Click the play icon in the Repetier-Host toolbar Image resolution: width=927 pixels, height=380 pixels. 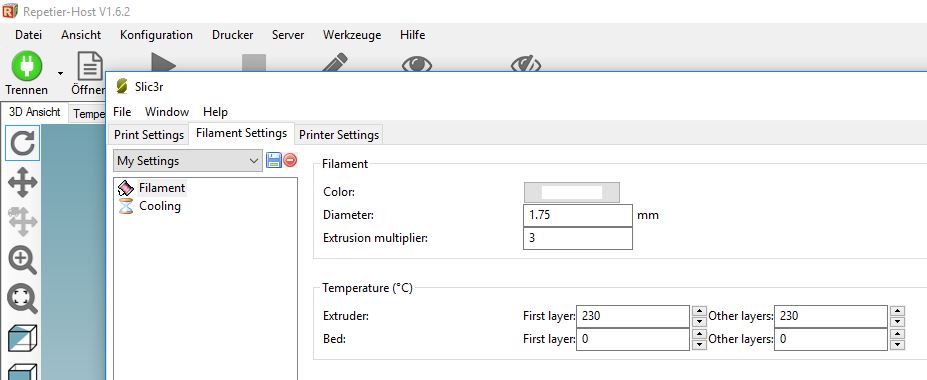[x=163, y=63]
